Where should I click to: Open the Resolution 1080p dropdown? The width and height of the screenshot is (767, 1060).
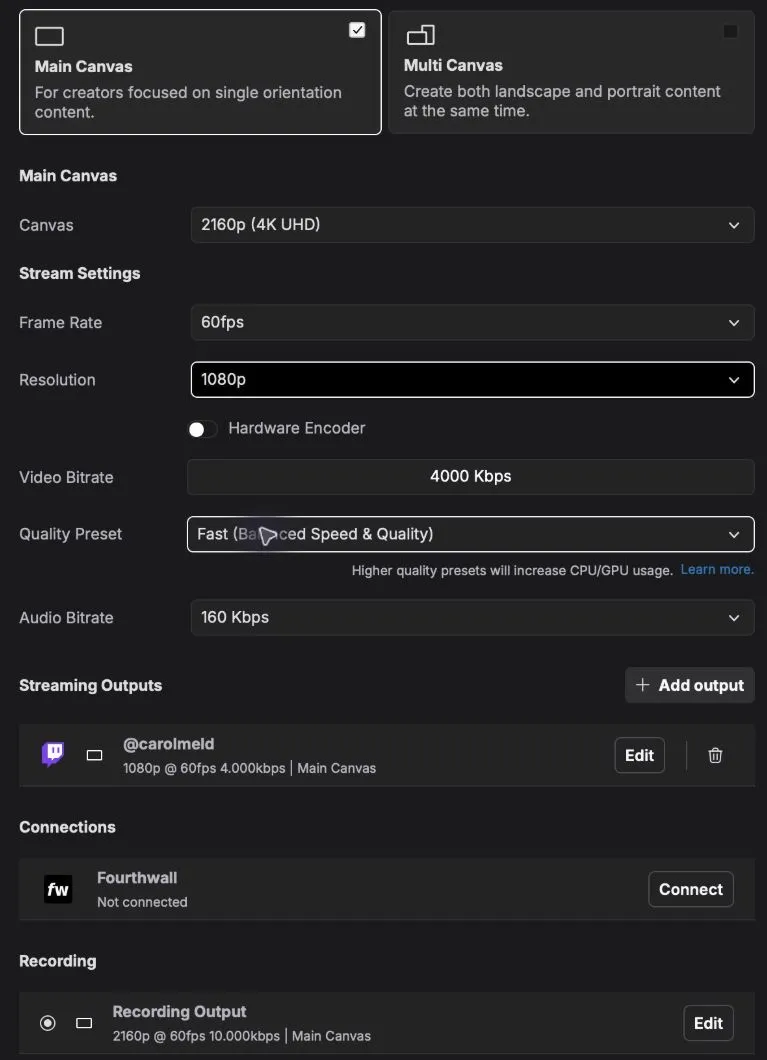click(472, 380)
